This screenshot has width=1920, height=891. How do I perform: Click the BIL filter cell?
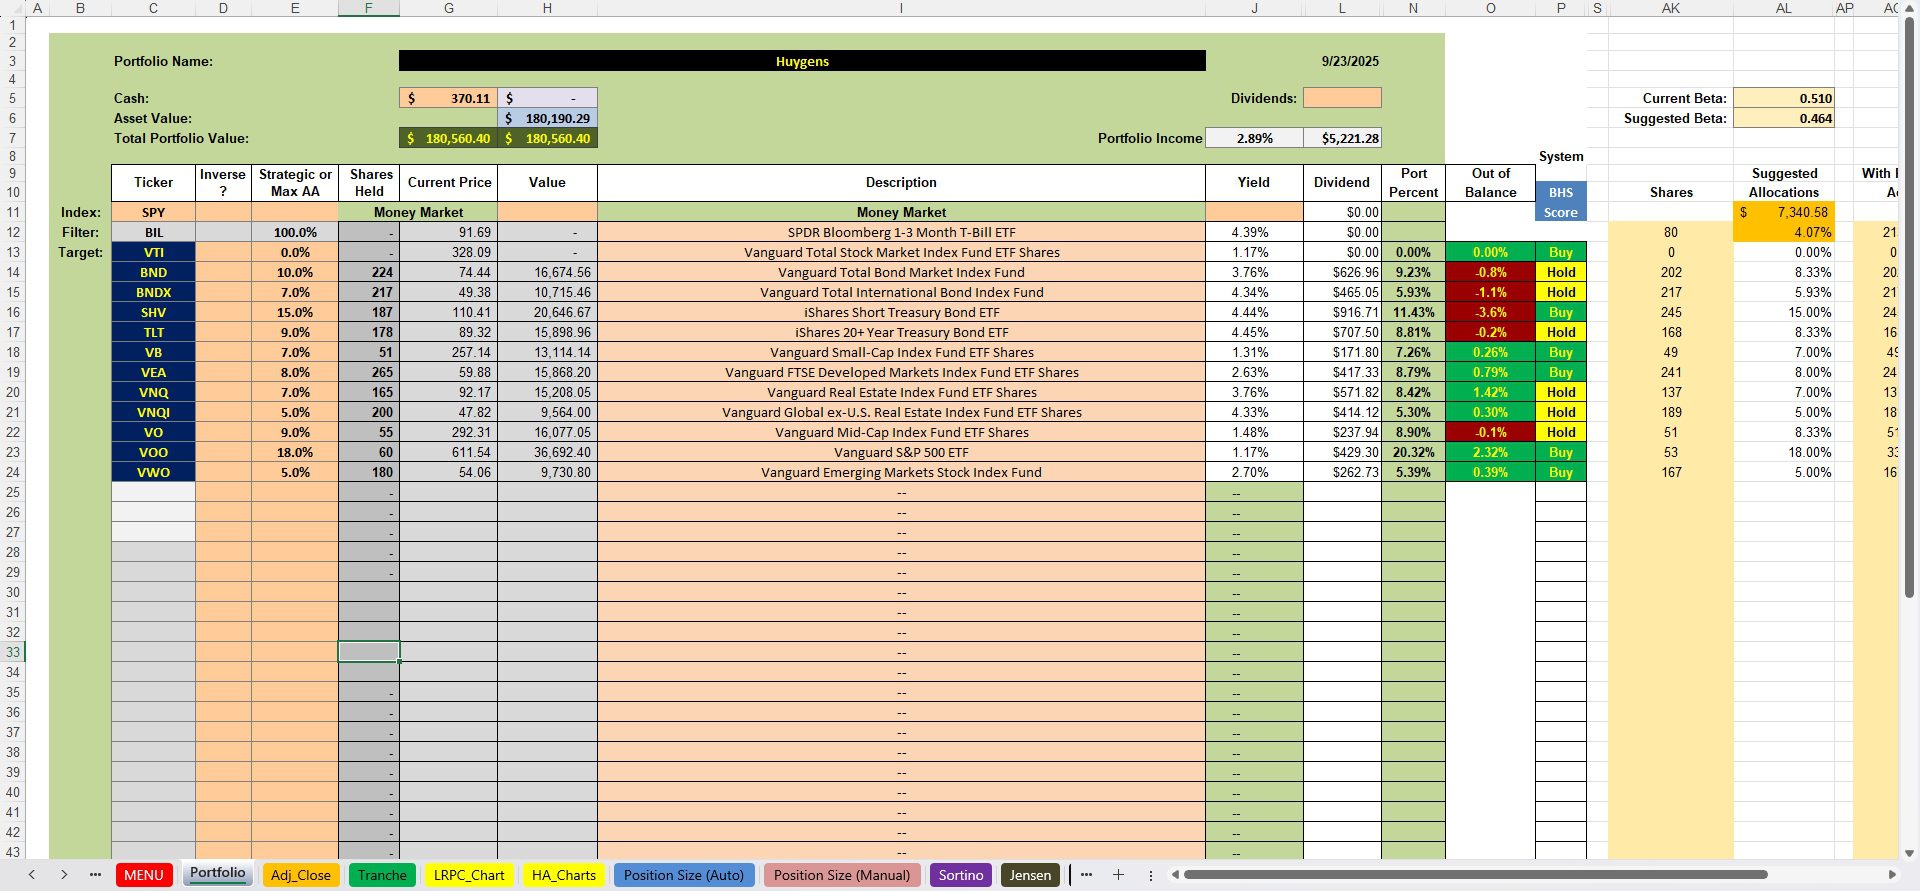[153, 232]
